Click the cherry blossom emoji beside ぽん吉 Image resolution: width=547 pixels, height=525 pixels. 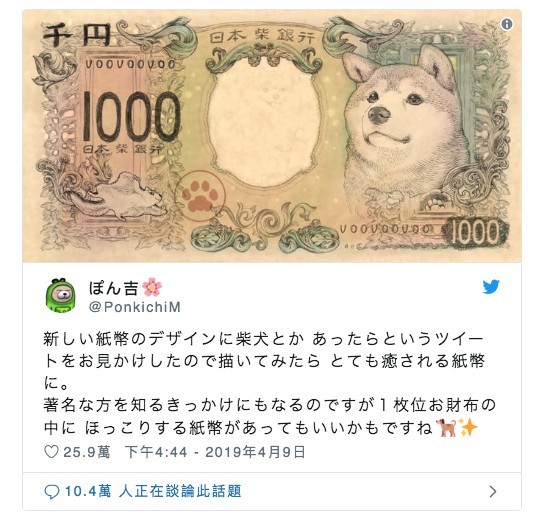tap(152, 287)
